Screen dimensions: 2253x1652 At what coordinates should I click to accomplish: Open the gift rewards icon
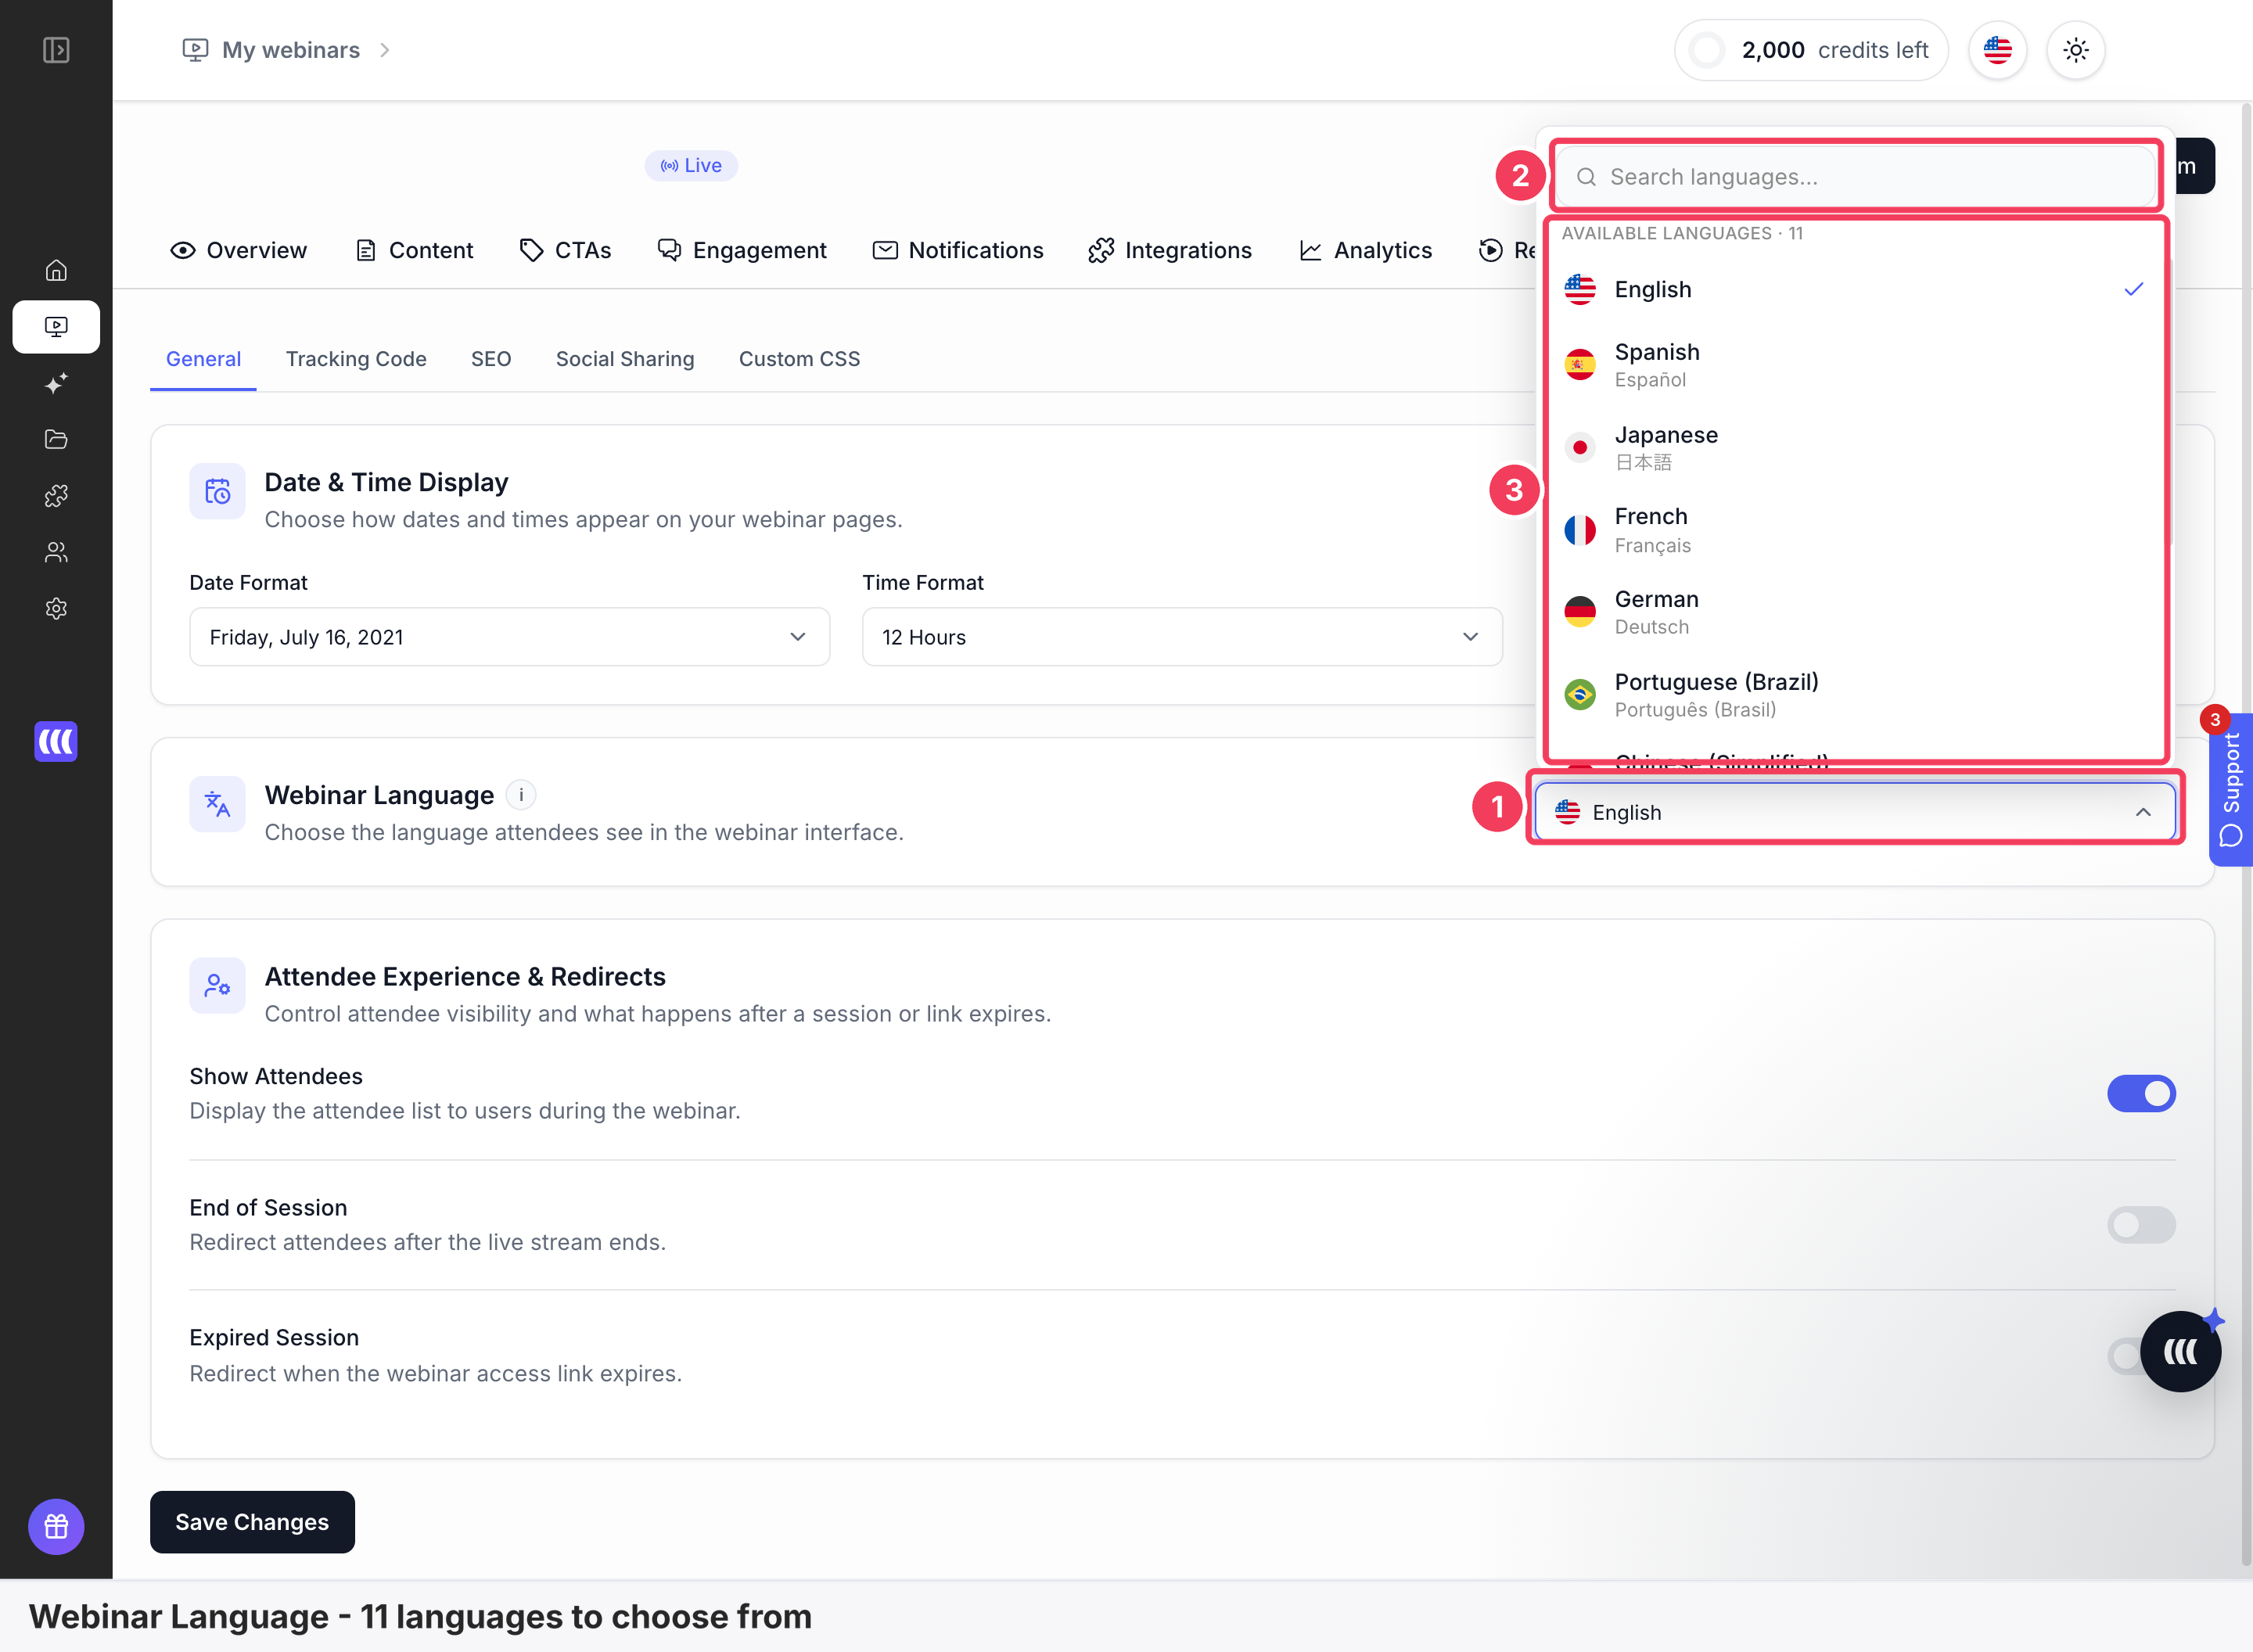(x=56, y=1526)
